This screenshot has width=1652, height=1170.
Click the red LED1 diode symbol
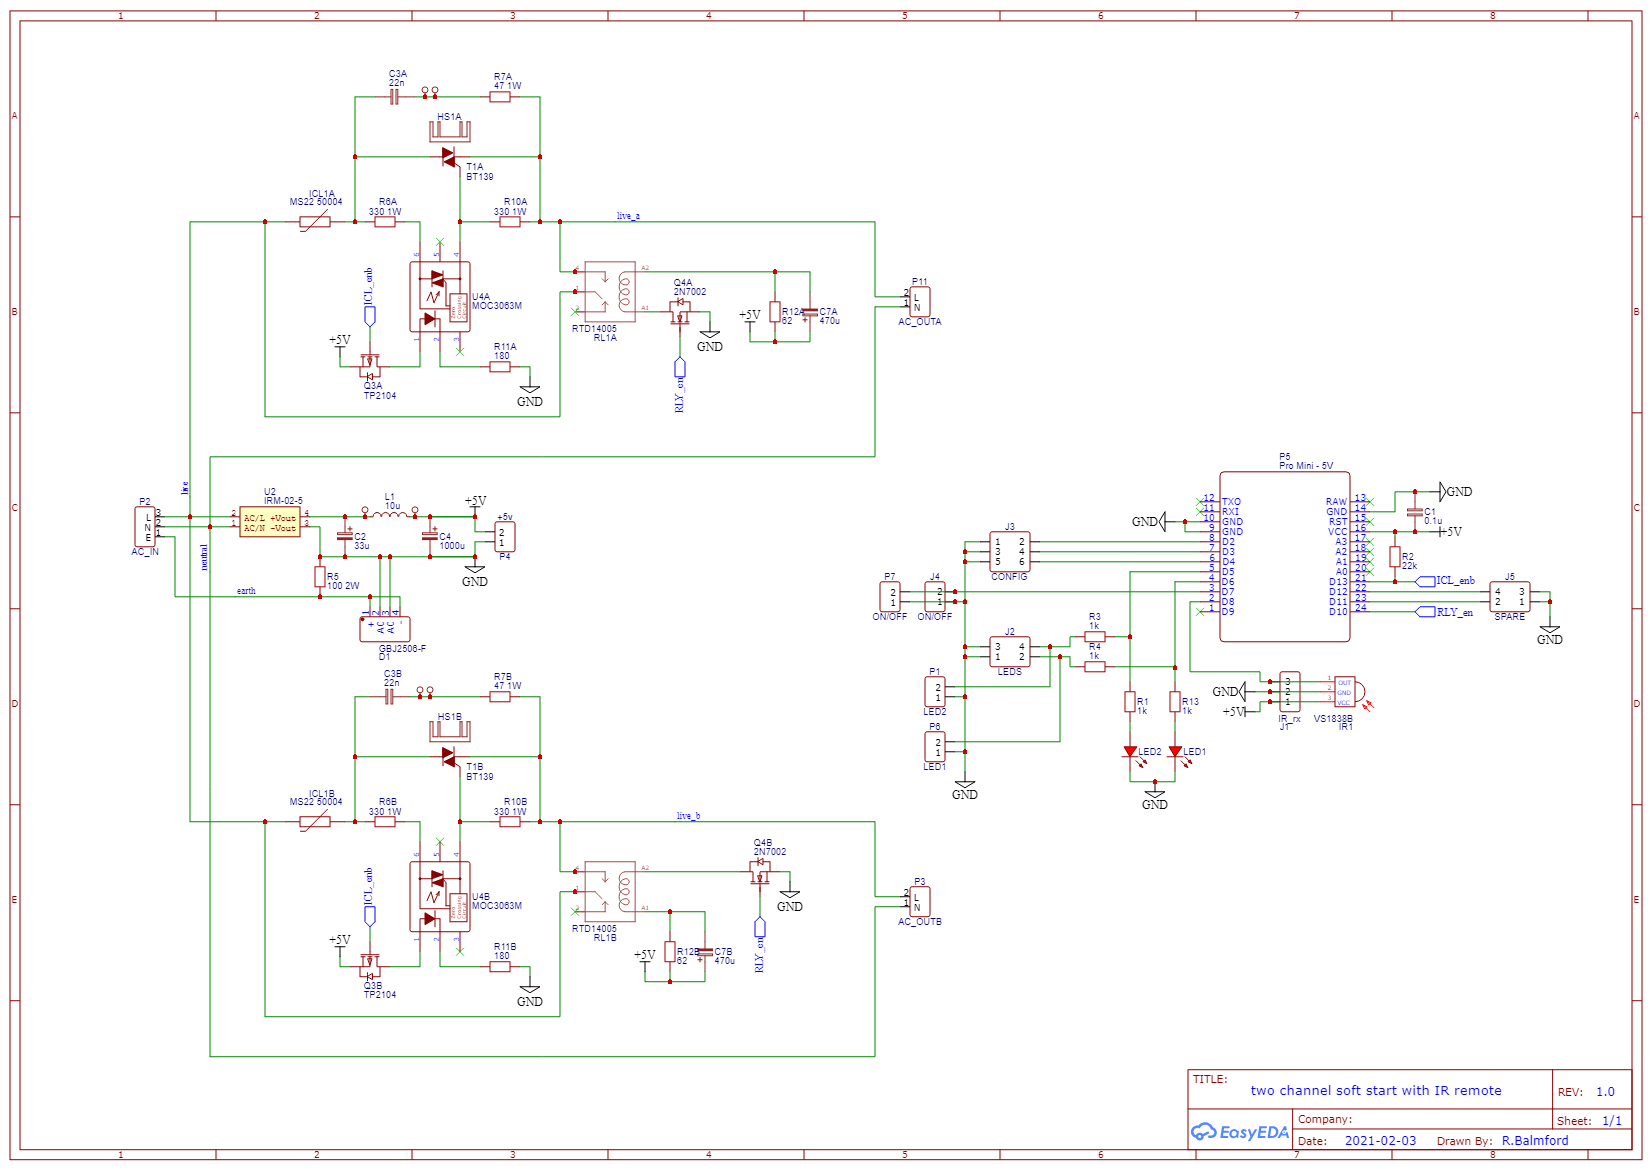(x=1176, y=752)
